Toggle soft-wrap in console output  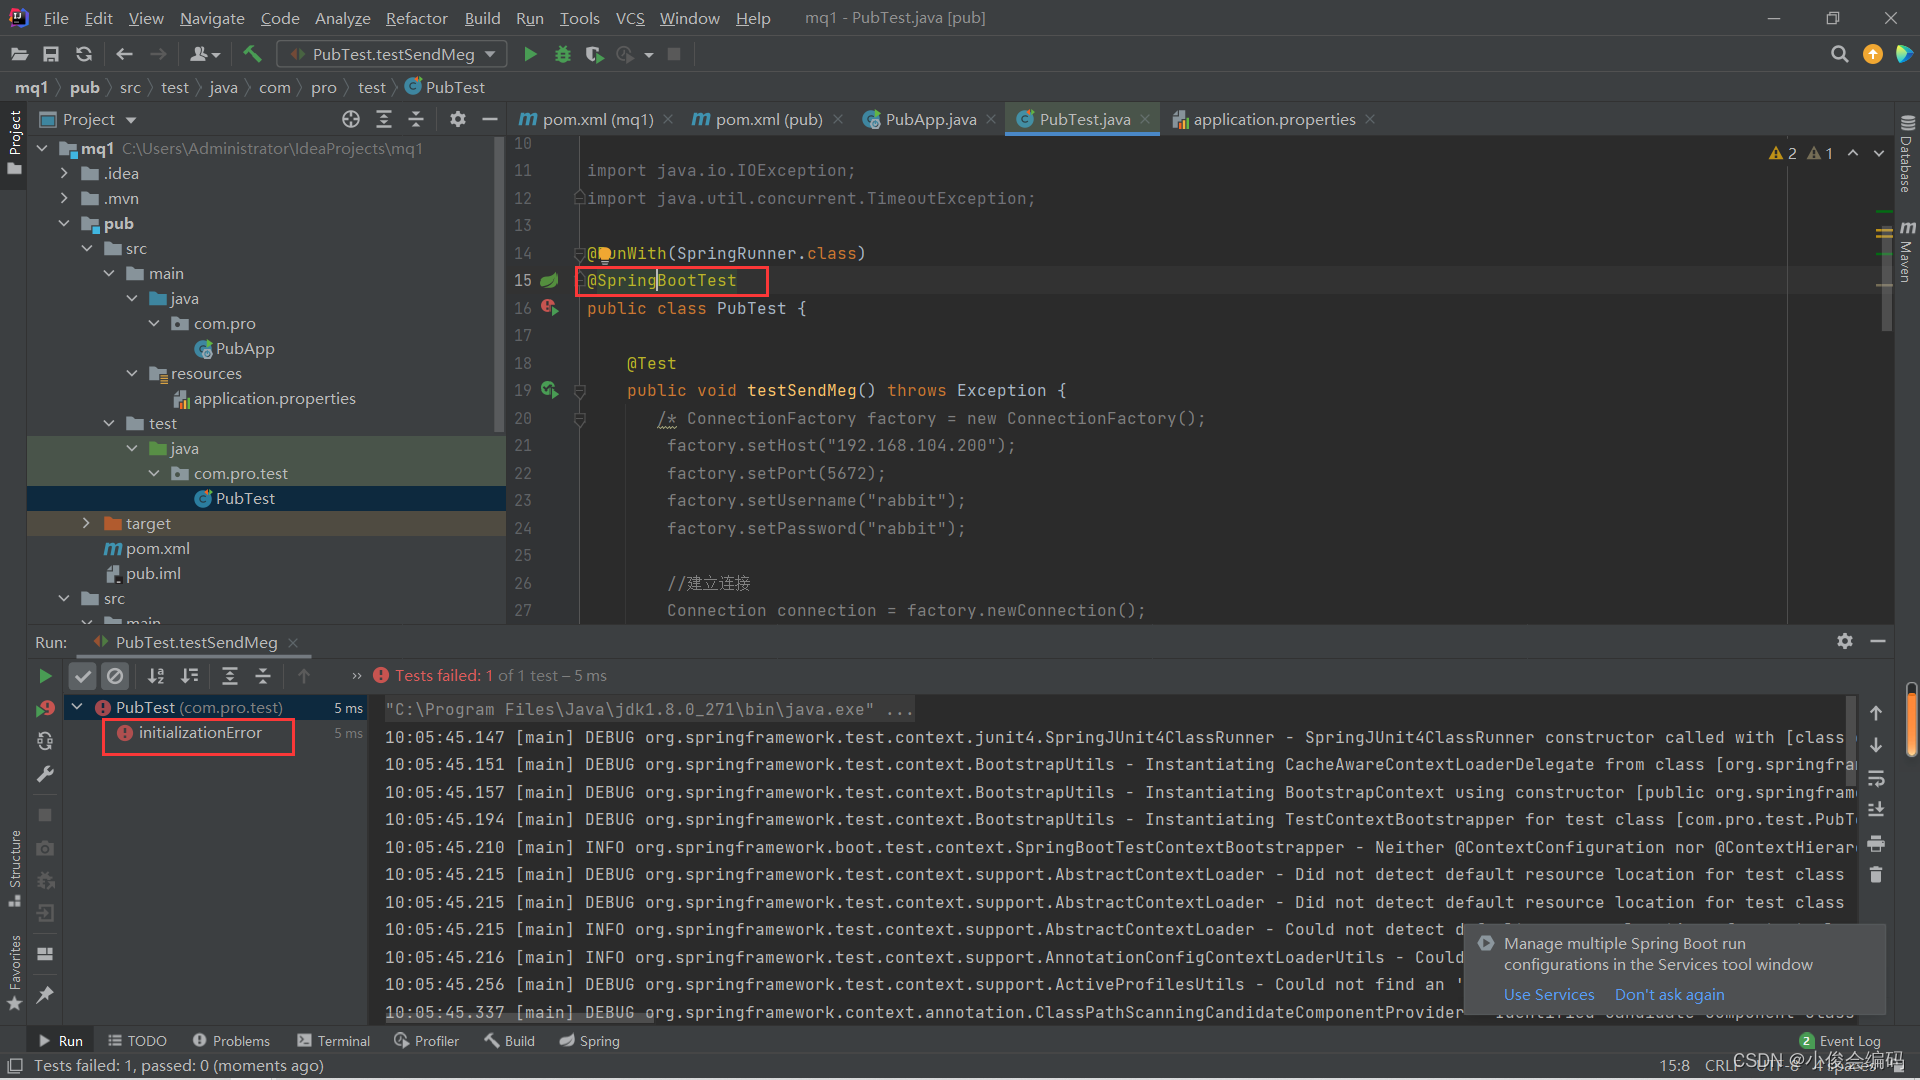1876,778
